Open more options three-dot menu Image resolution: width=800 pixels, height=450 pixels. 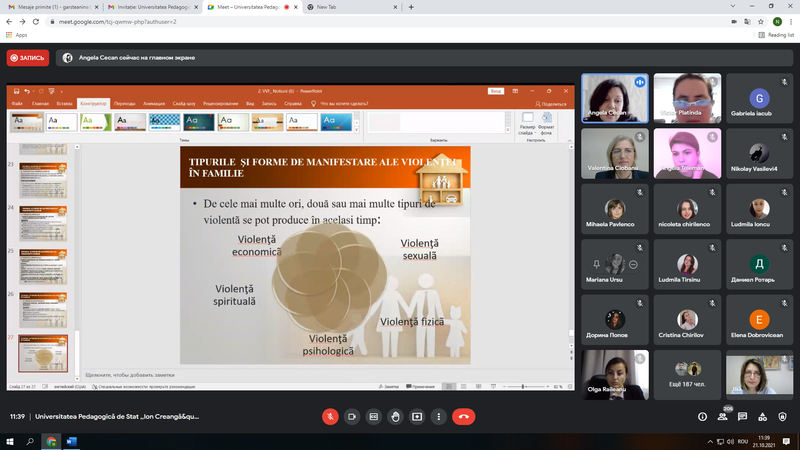click(x=439, y=416)
